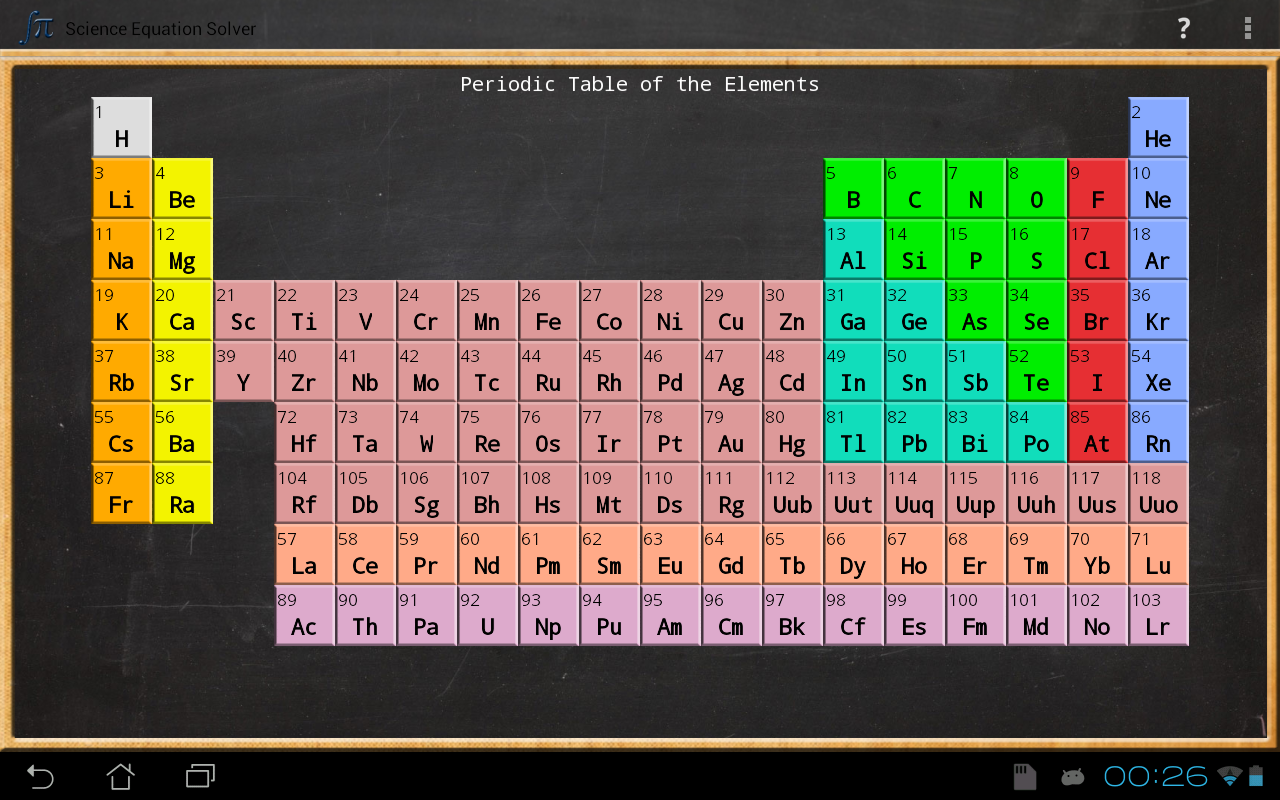This screenshot has width=1280, height=800.
Task: Select the Lithium (Li) element tile
Action: 122,188
